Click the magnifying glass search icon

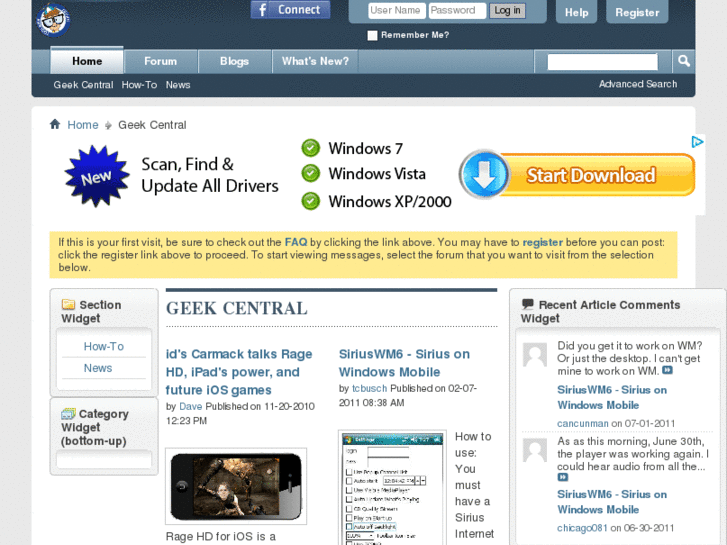pyautogui.click(x=683, y=61)
